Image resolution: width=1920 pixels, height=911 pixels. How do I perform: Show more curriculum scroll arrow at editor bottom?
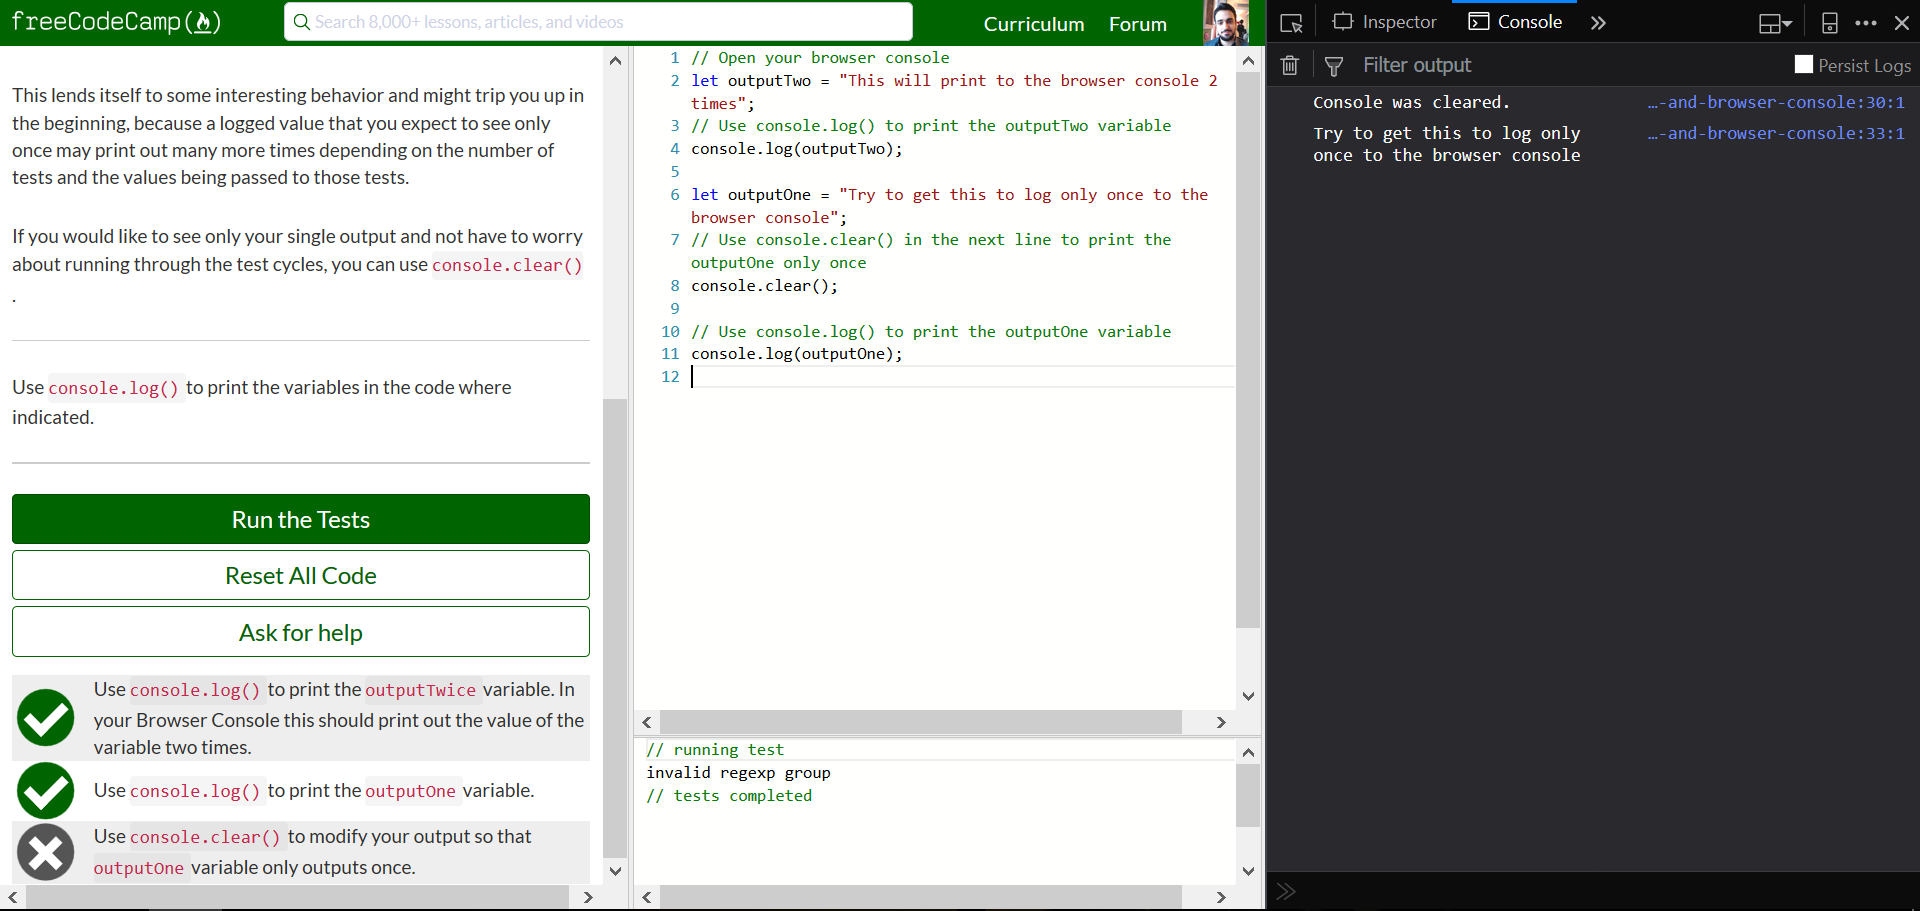616,871
